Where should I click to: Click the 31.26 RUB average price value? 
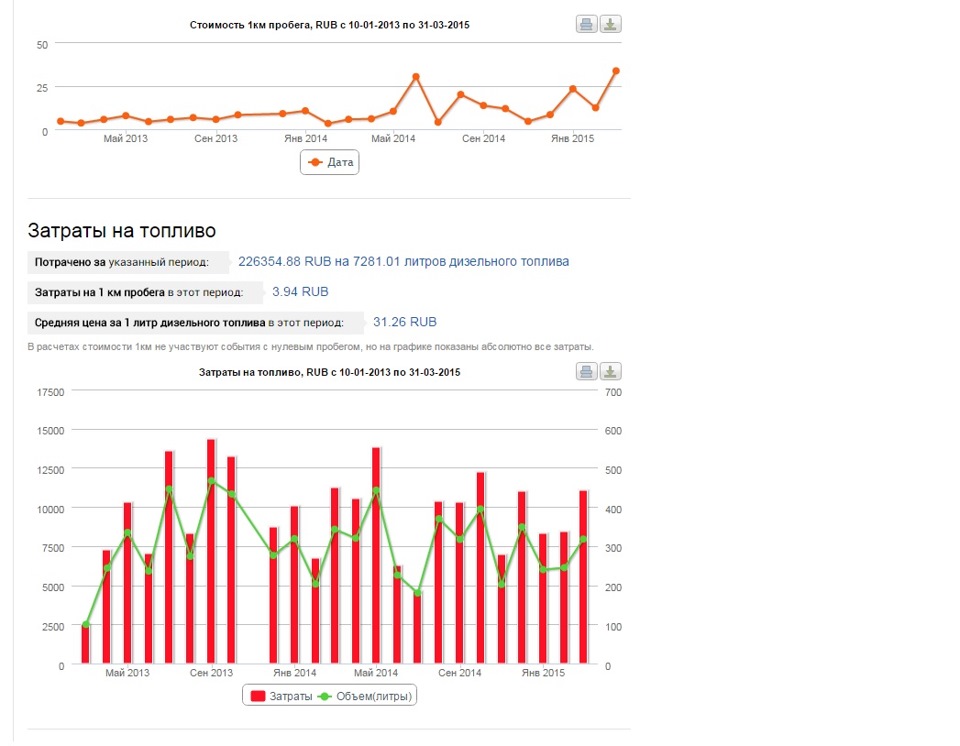[405, 322]
